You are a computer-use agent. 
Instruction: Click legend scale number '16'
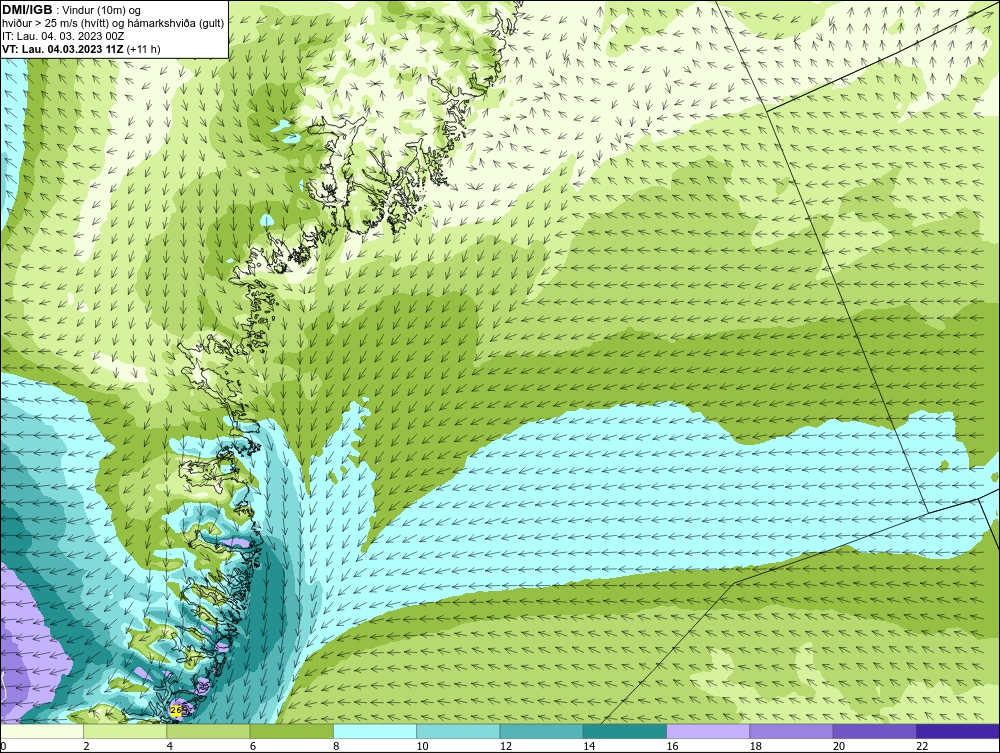point(672,747)
